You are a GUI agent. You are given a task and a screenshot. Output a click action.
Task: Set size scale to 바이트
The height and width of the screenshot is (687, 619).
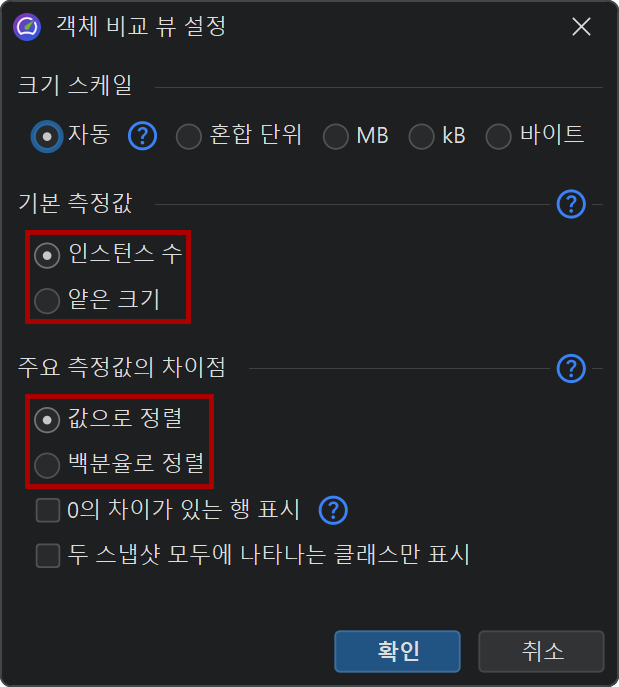[499, 136]
